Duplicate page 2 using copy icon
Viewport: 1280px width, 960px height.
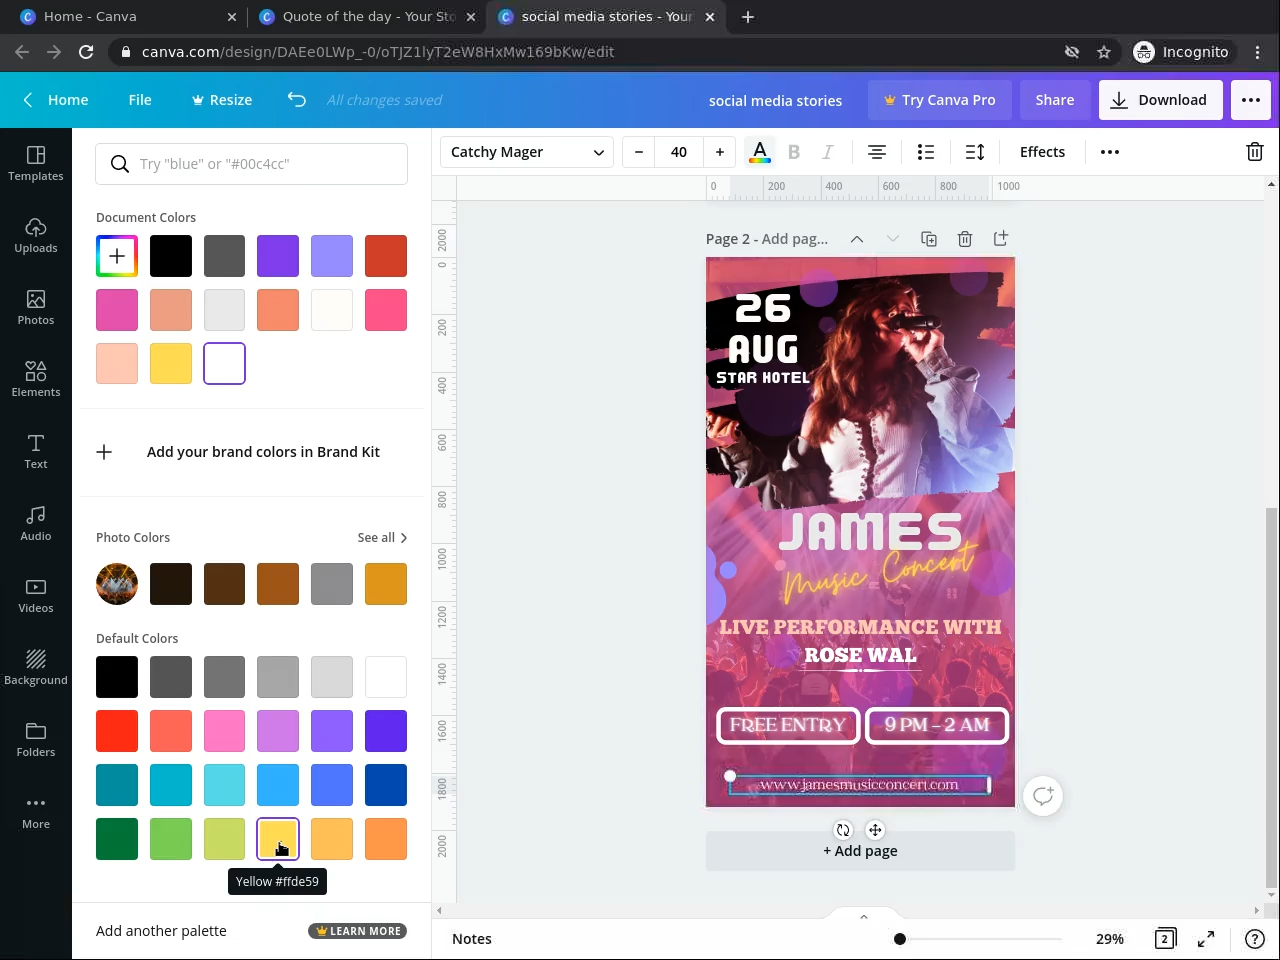[x=929, y=239]
